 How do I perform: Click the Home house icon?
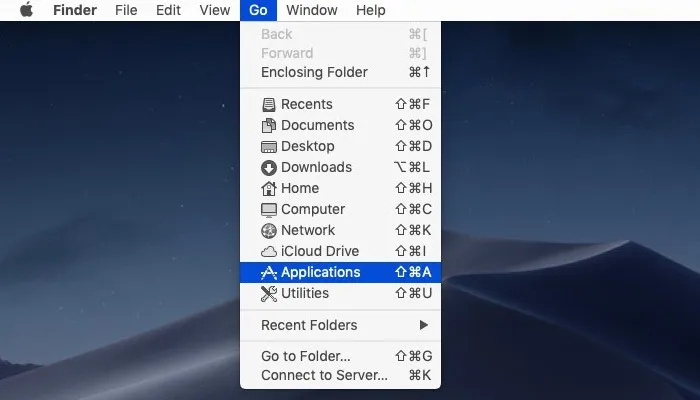[x=269, y=188]
